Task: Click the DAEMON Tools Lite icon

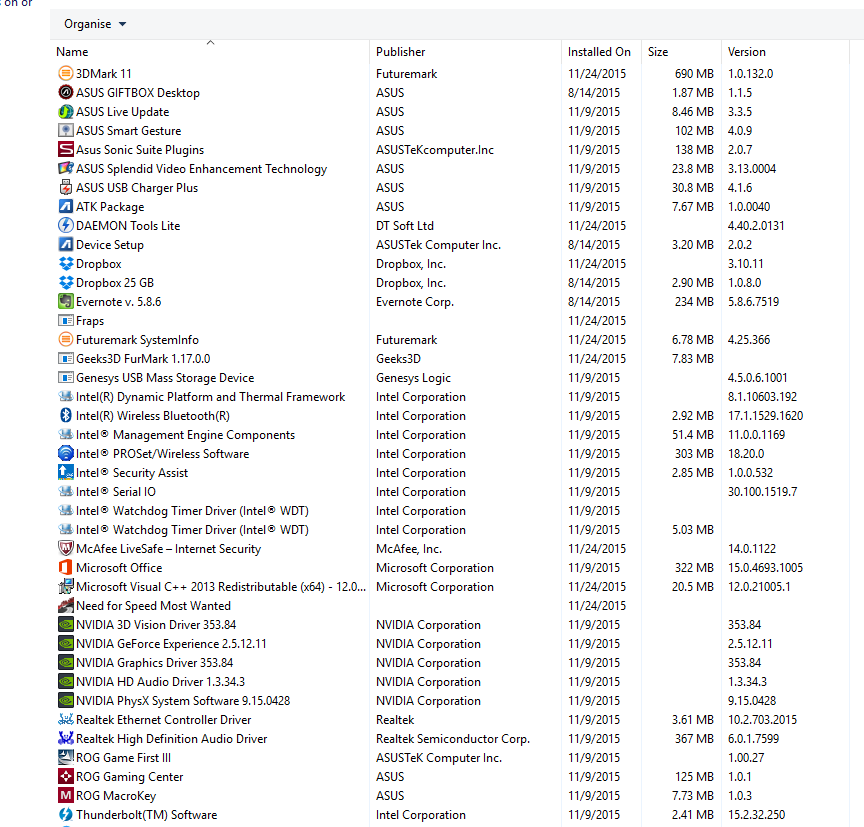Action: click(66, 225)
